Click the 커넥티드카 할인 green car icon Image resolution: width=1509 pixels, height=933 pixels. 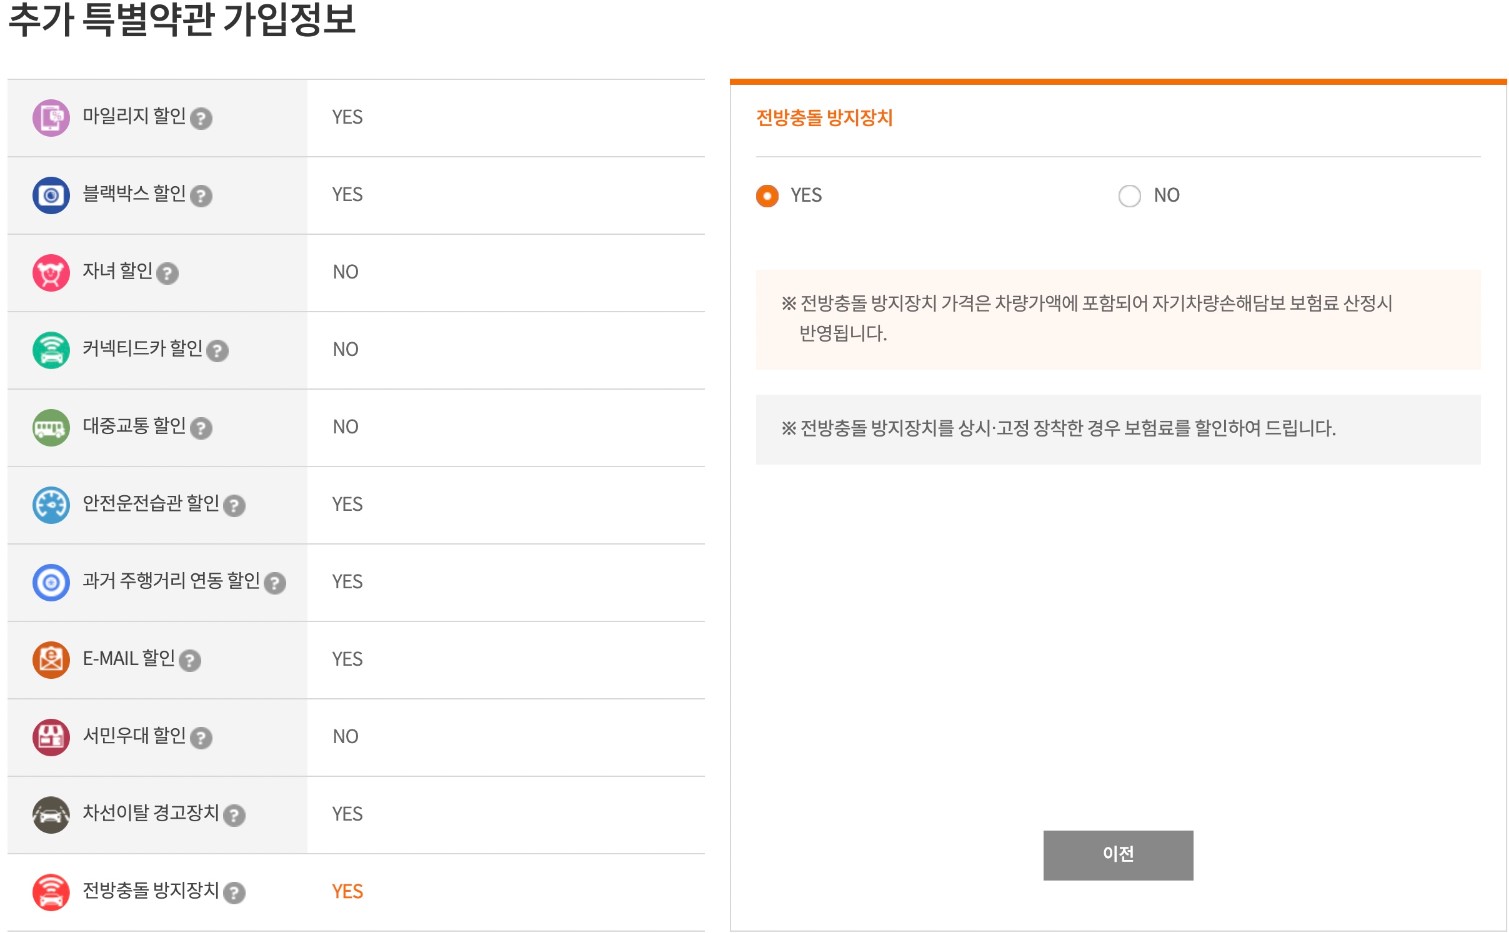pyautogui.click(x=51, y=350)
